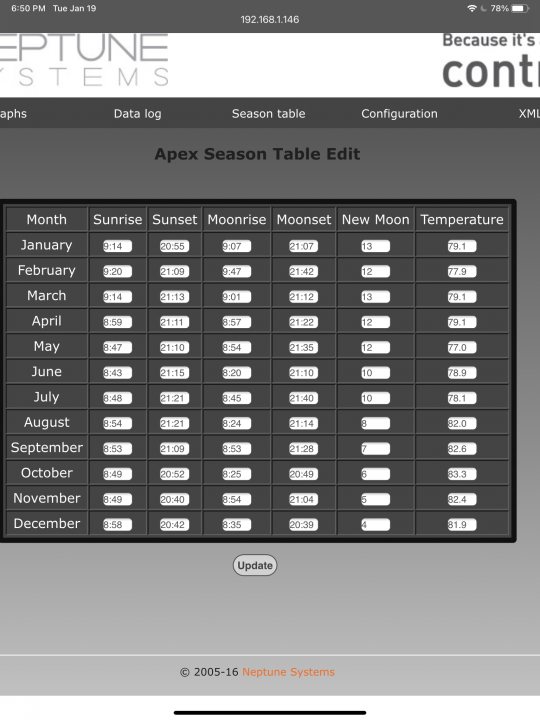The height and width of the screenshot is (720, 540).
Task: Edit November New Moon field
Action: (x=375, y=499)
